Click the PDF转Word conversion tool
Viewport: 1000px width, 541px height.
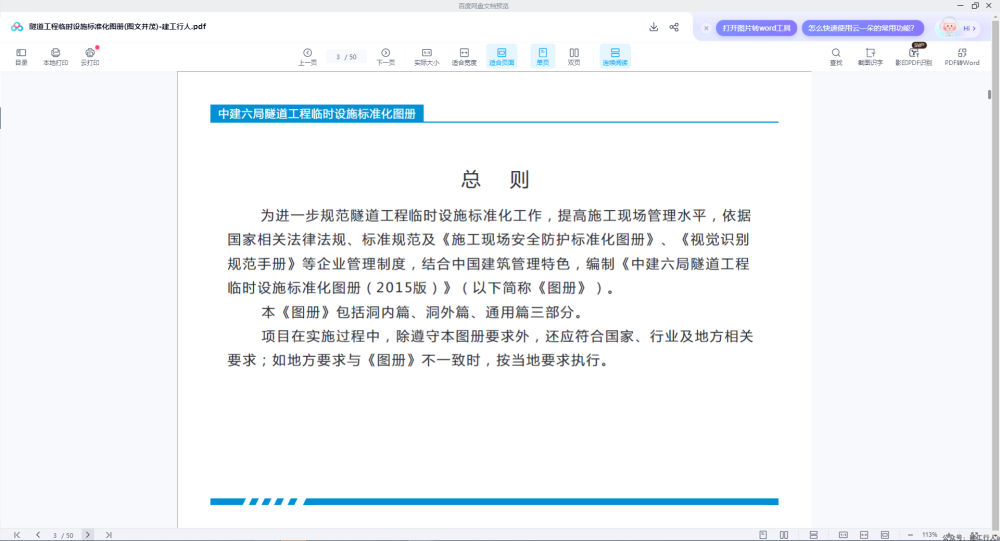tap(962, 56)
